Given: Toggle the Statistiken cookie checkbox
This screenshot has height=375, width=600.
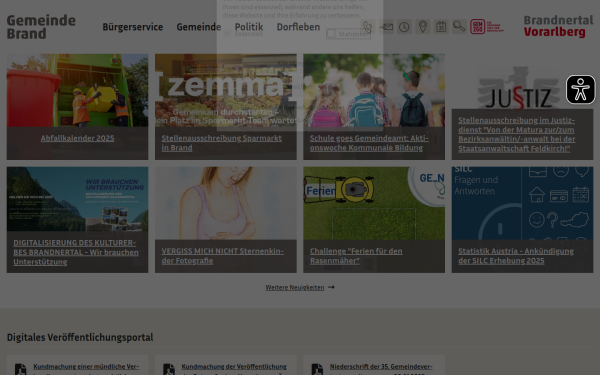Looking at the screenshot, I should [331, 34].
